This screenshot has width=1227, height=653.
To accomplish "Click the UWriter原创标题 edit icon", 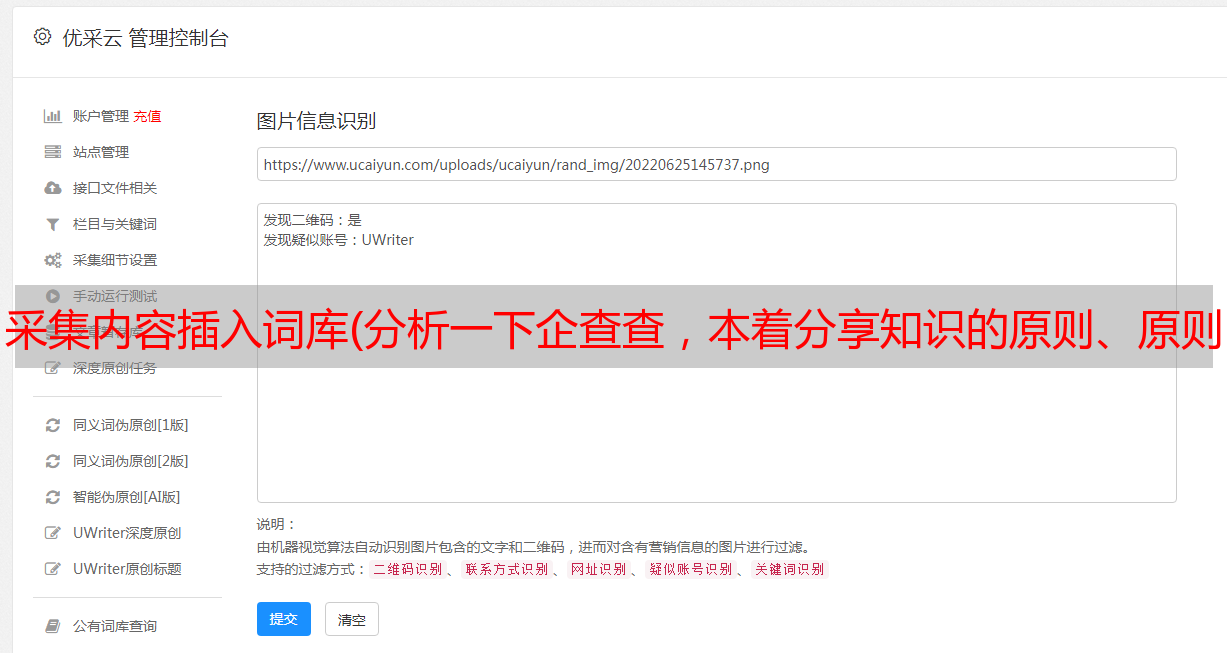I will (53, 569).
